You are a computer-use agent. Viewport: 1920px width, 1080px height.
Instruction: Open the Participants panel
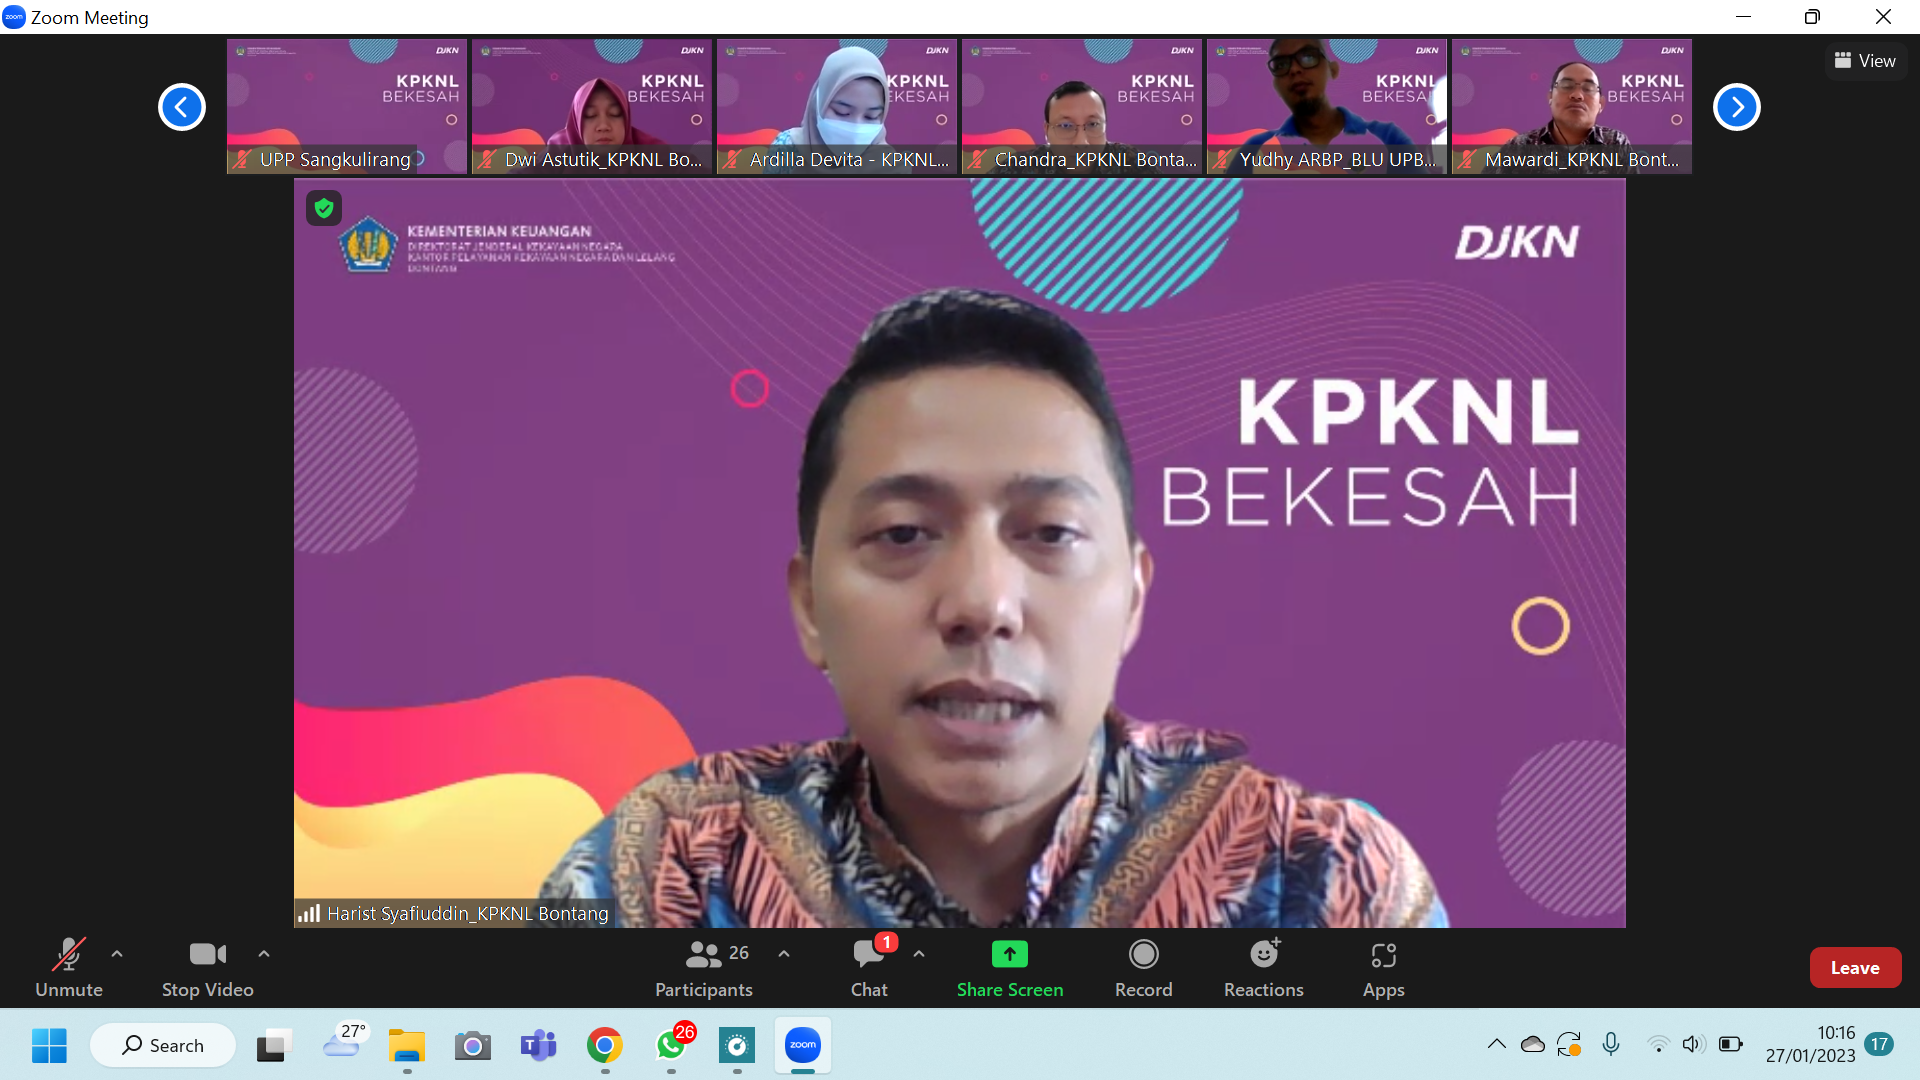pyautogui.click(x=704, y=967)
